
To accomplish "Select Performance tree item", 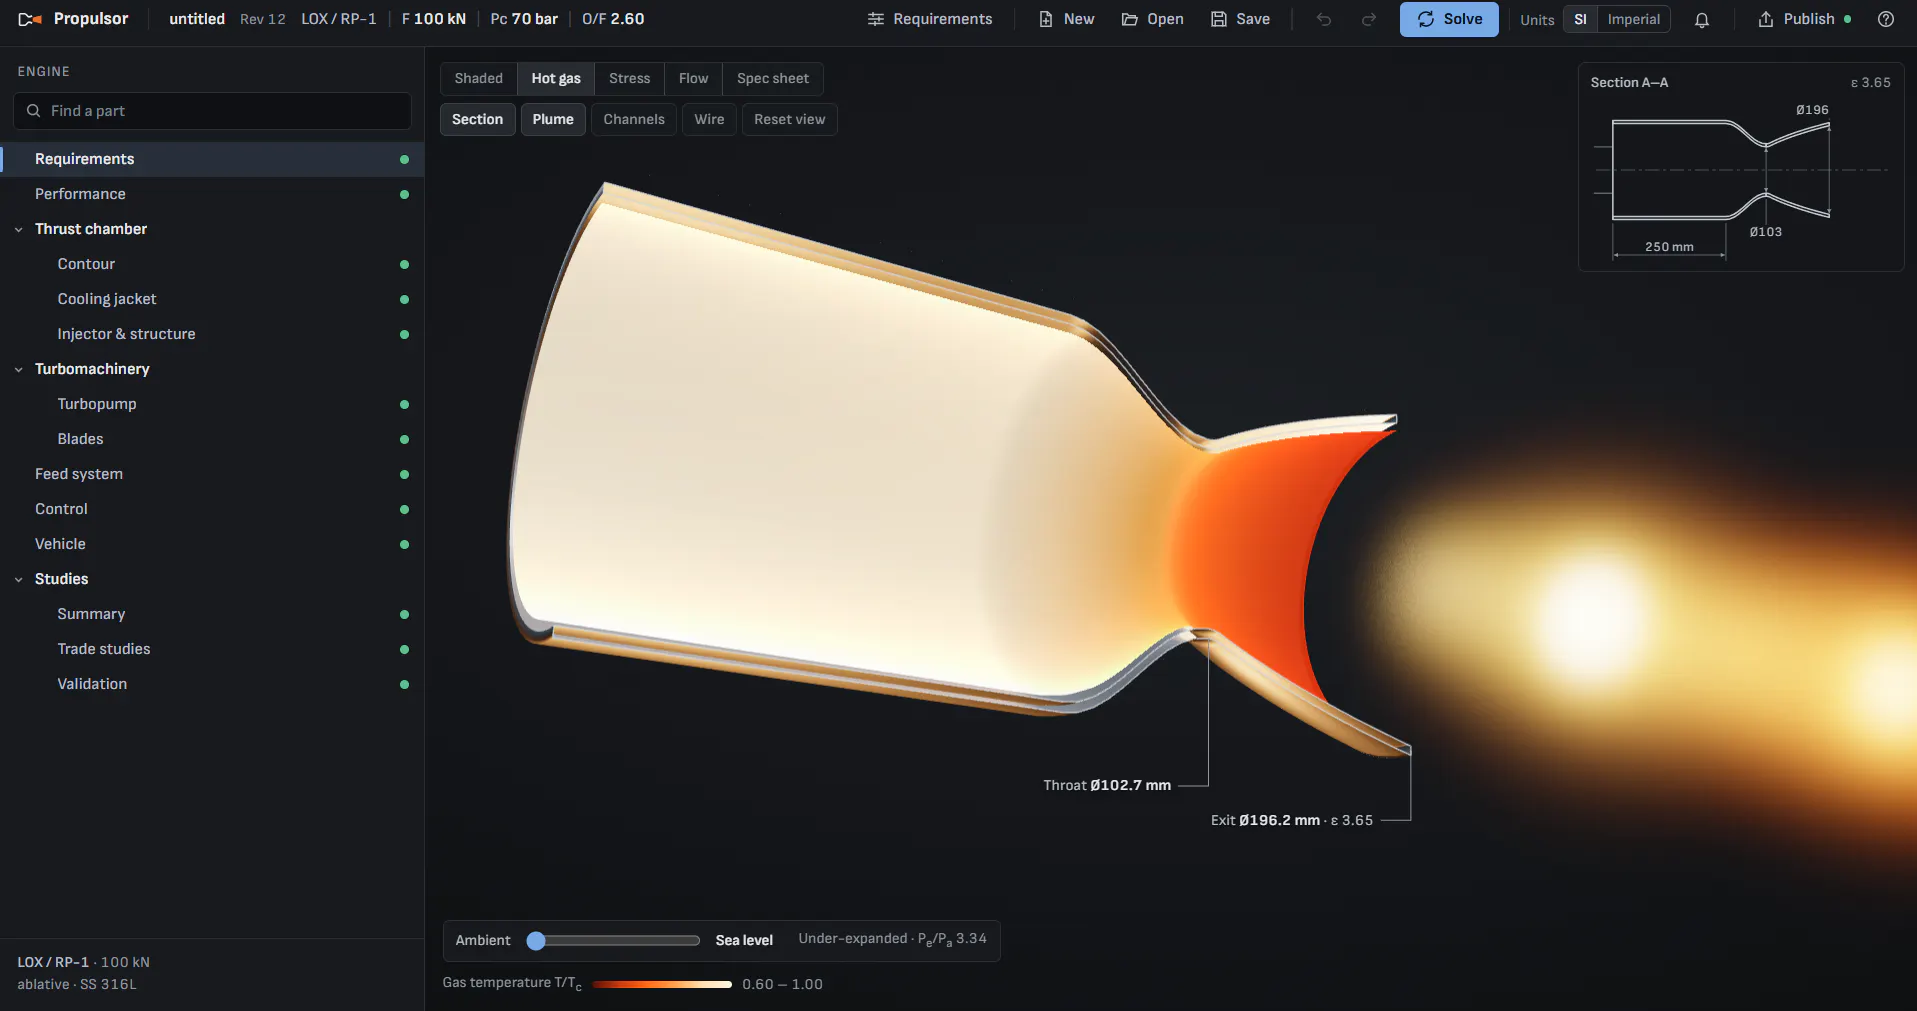I will 212,194.
